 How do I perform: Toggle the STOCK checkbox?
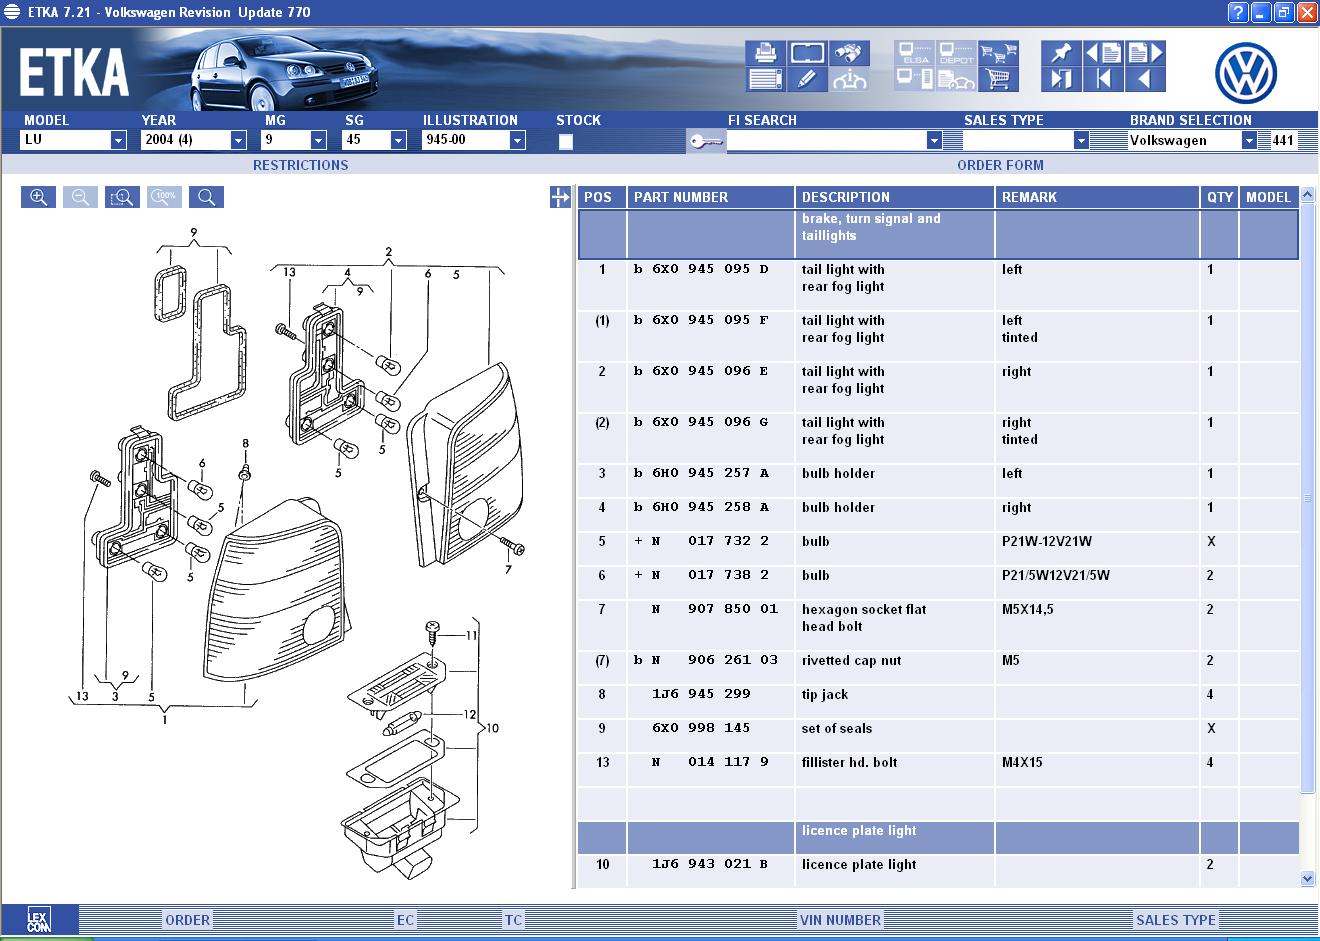566,141
